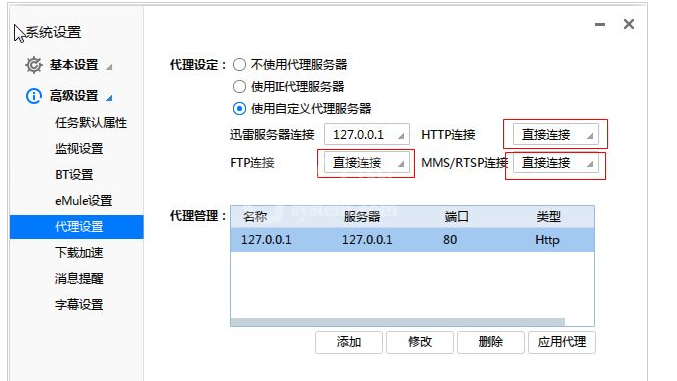Collapse the 高级设置 section arrow

click(x=109, y=98)
